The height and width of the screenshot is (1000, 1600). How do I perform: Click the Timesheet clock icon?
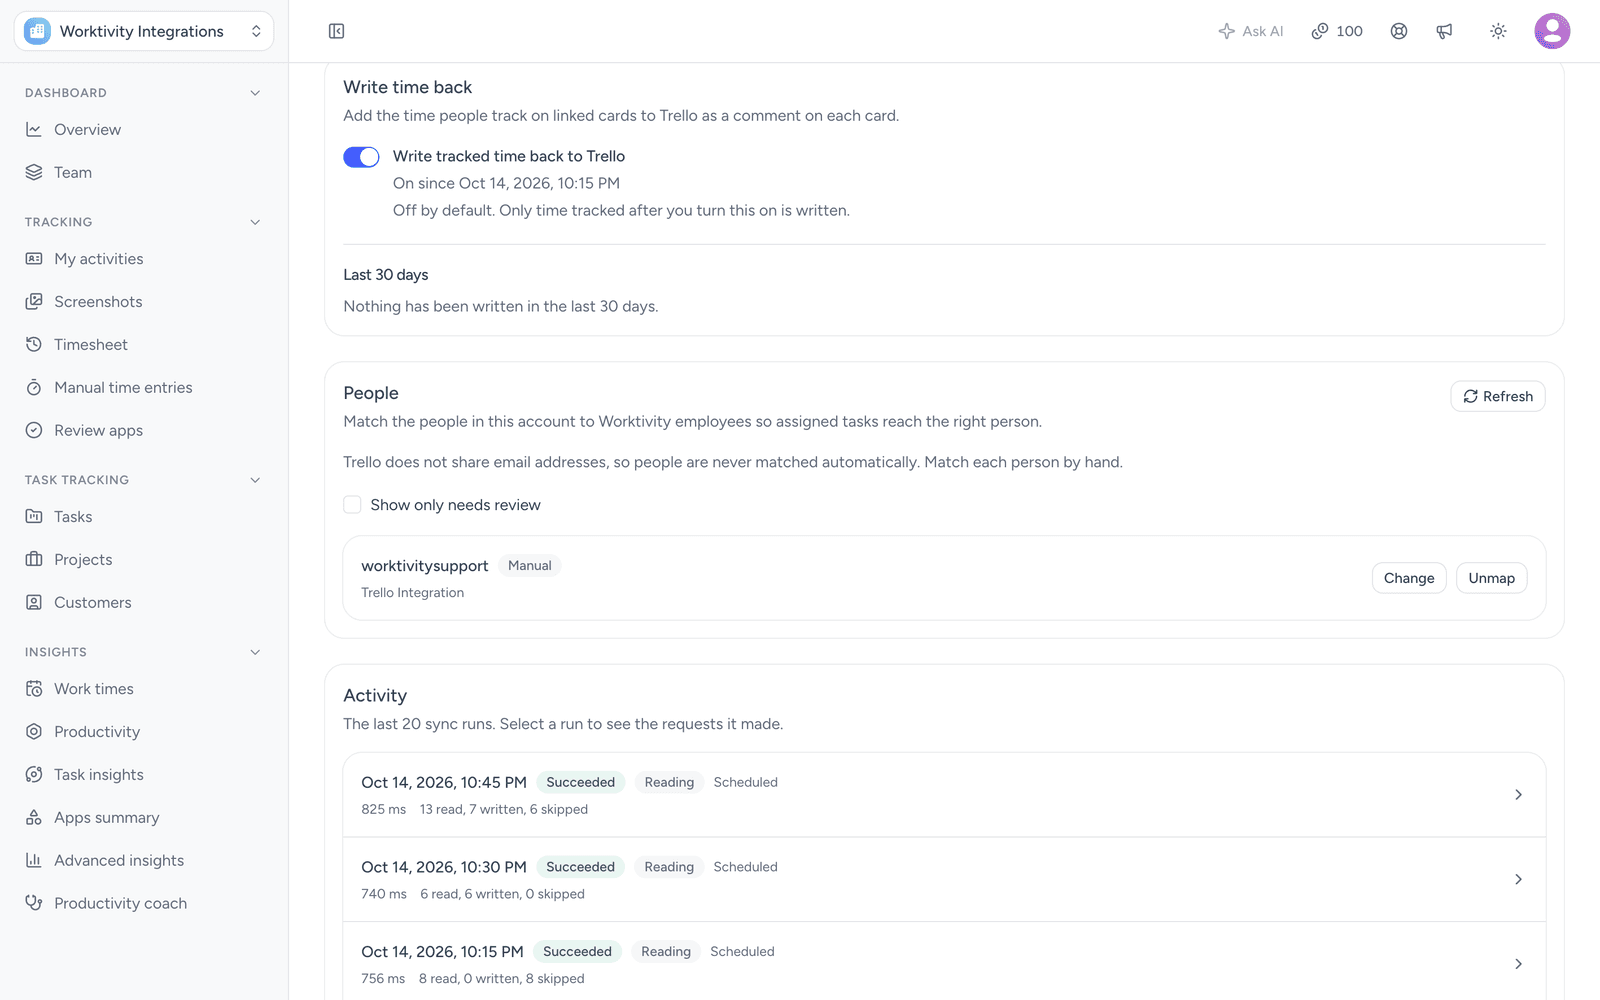[34, 345]
